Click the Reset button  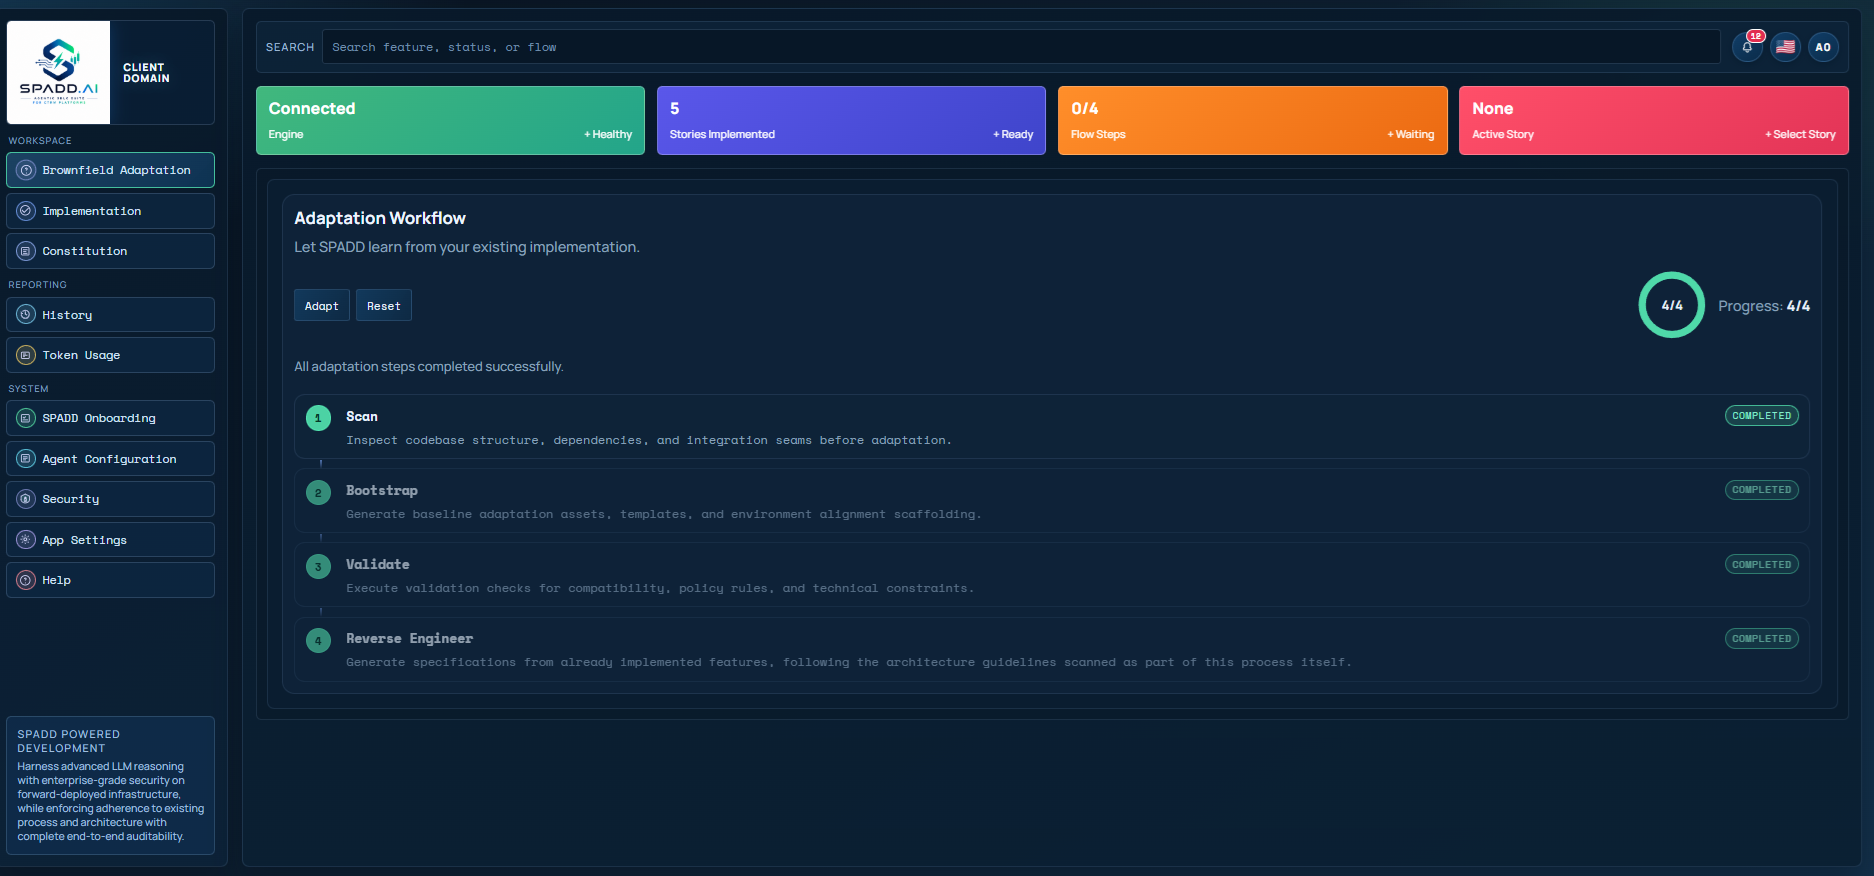pyautogui.click(x=383, y=306)
